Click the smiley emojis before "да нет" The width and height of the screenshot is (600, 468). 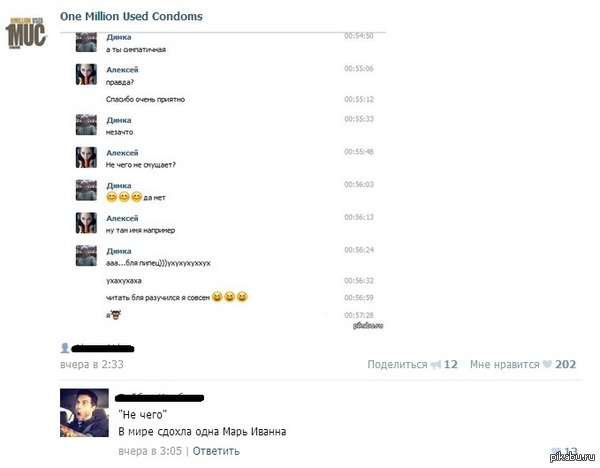pyautogui.click(x=124, y=197)
